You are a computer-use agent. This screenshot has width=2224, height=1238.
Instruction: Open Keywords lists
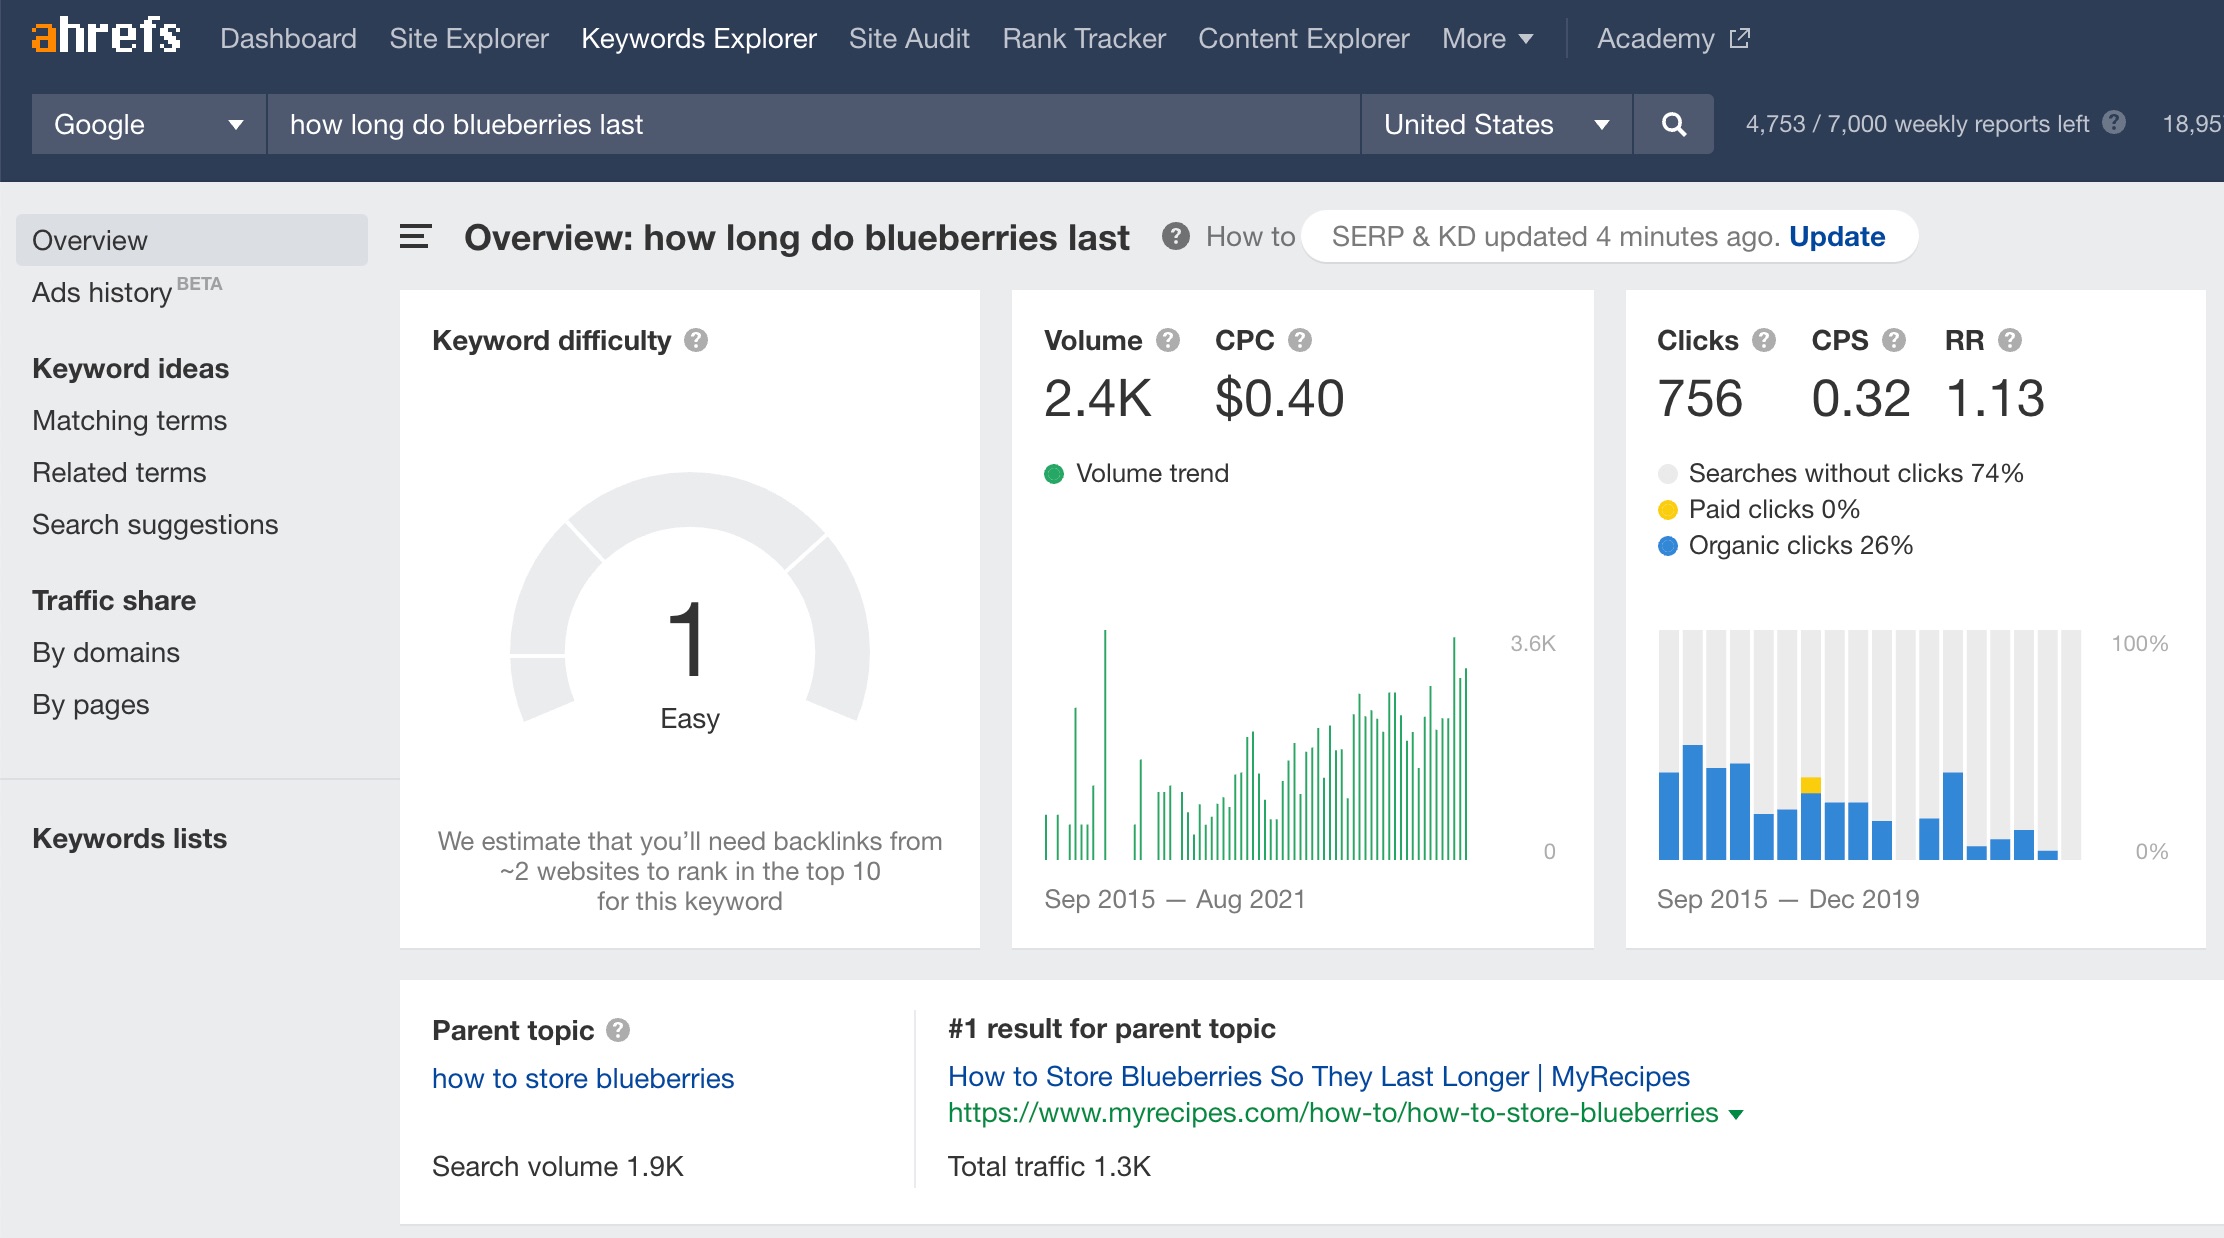pos(129,838)
